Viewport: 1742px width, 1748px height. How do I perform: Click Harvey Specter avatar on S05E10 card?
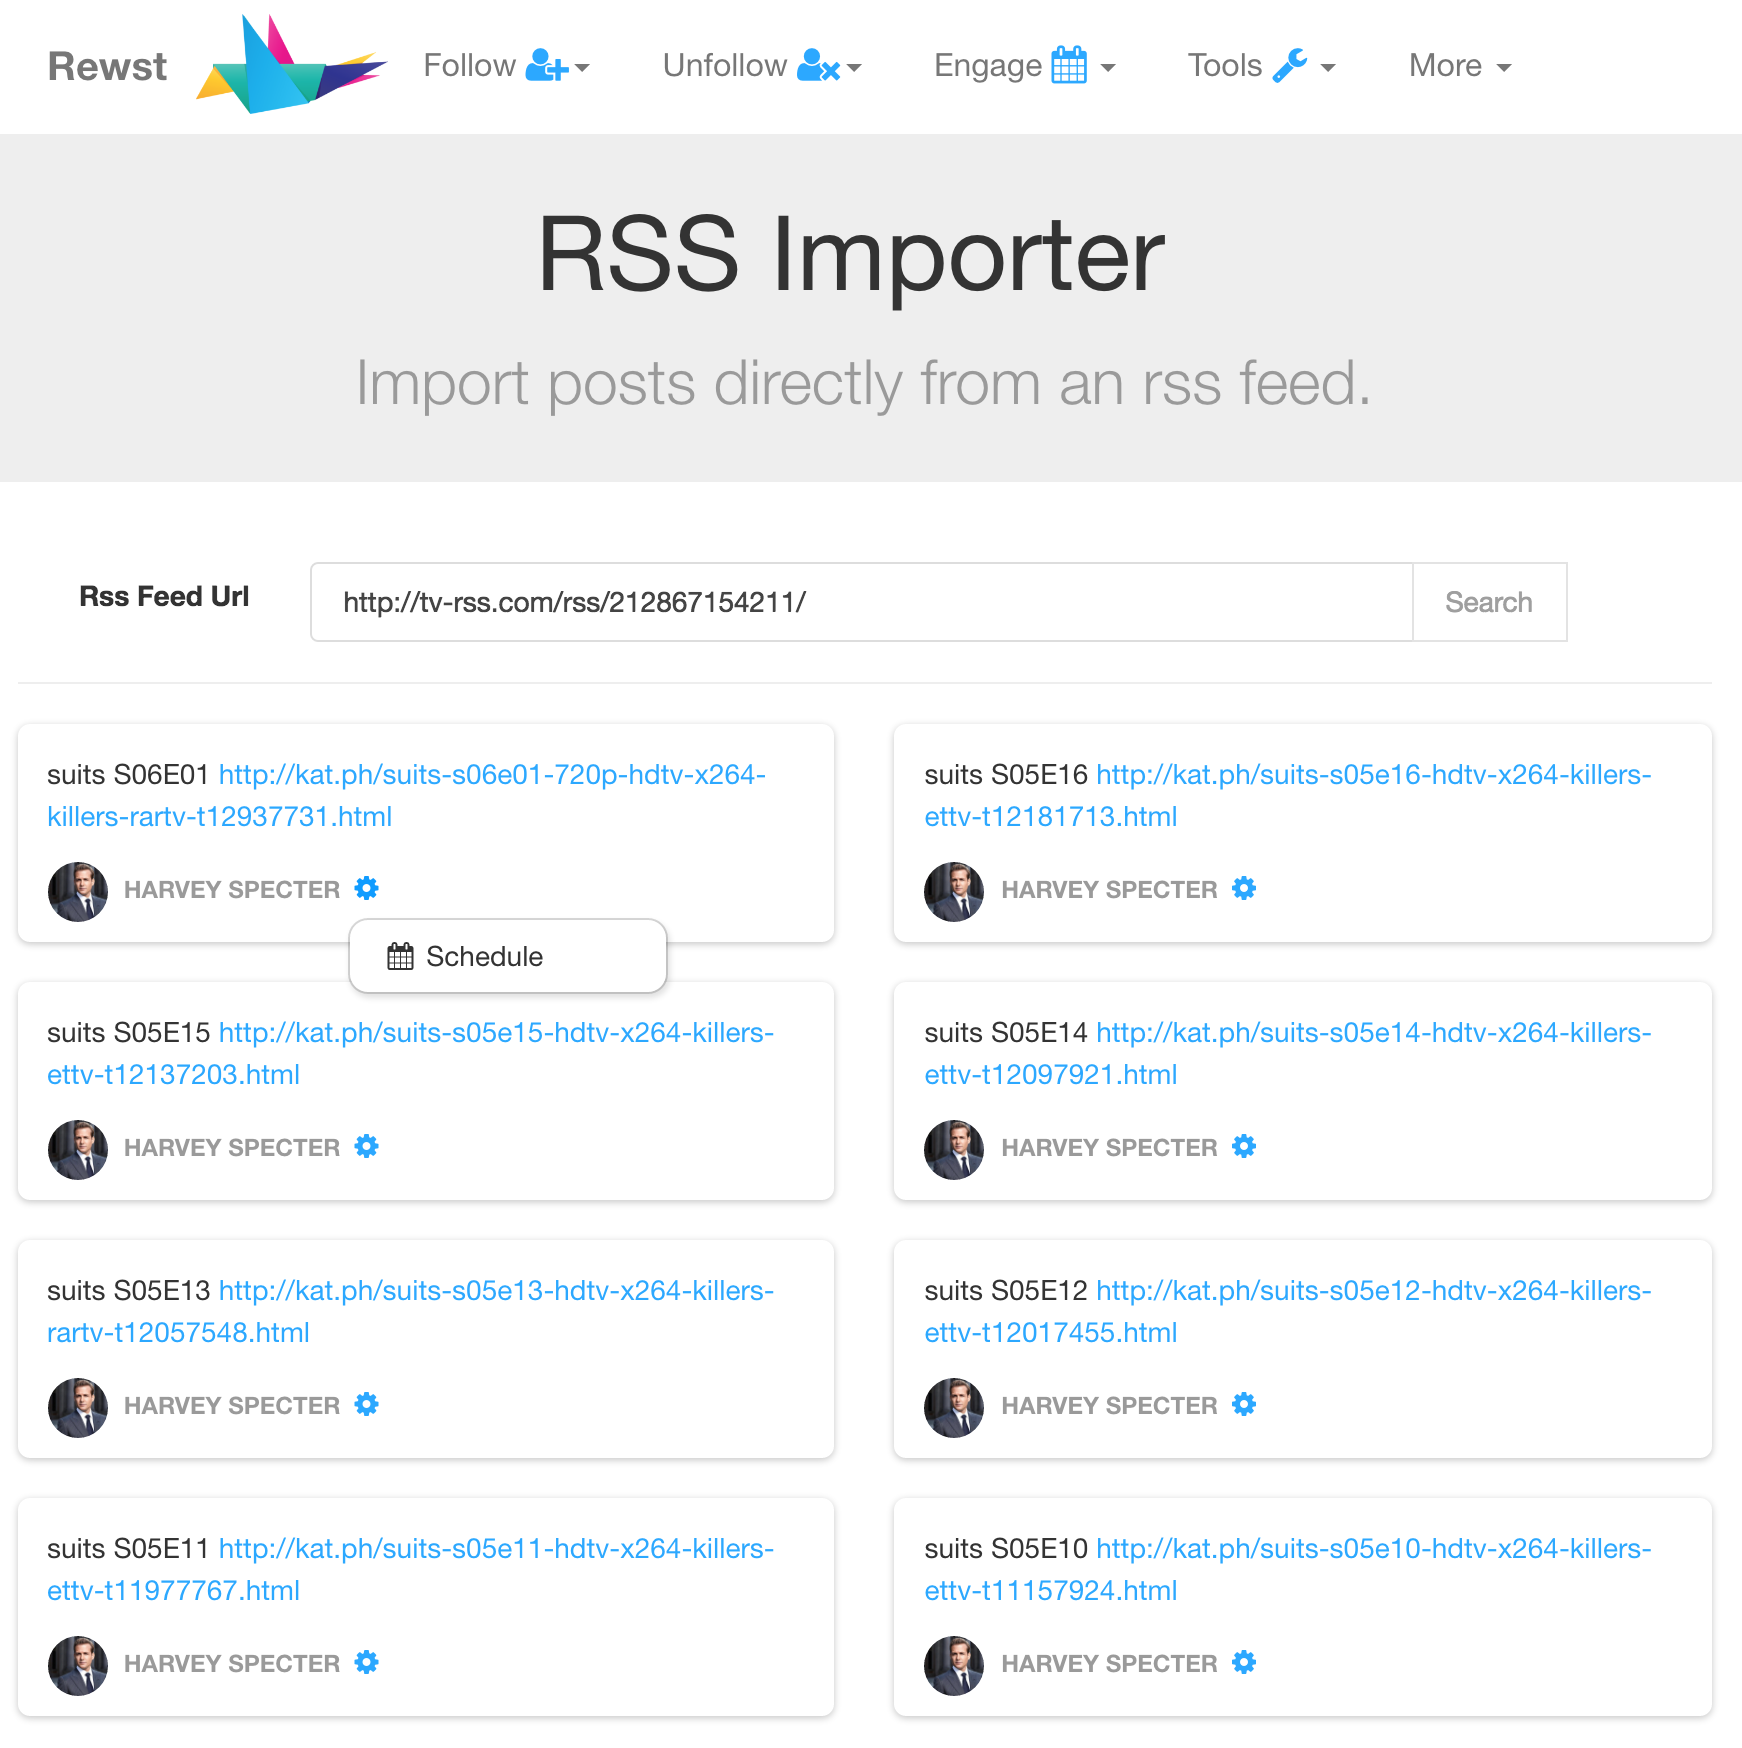tap(954, 1665)
